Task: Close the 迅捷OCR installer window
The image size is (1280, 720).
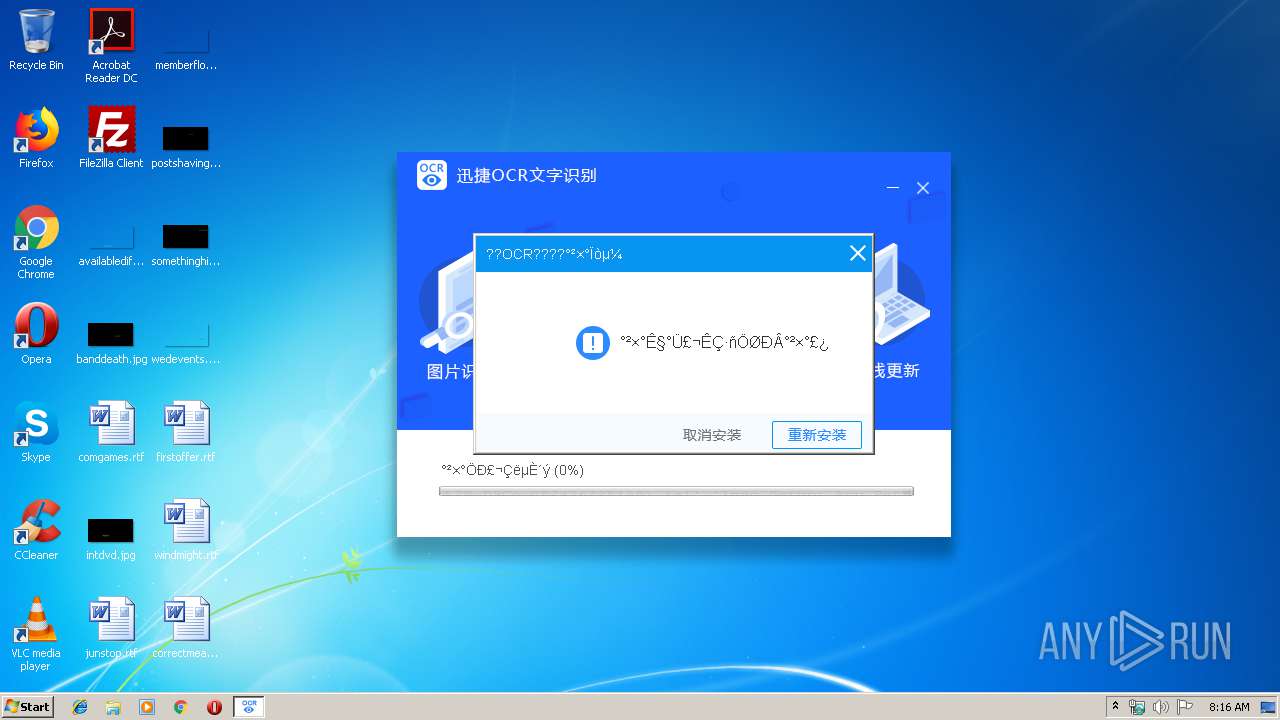Action: click(x=923, y=188)
